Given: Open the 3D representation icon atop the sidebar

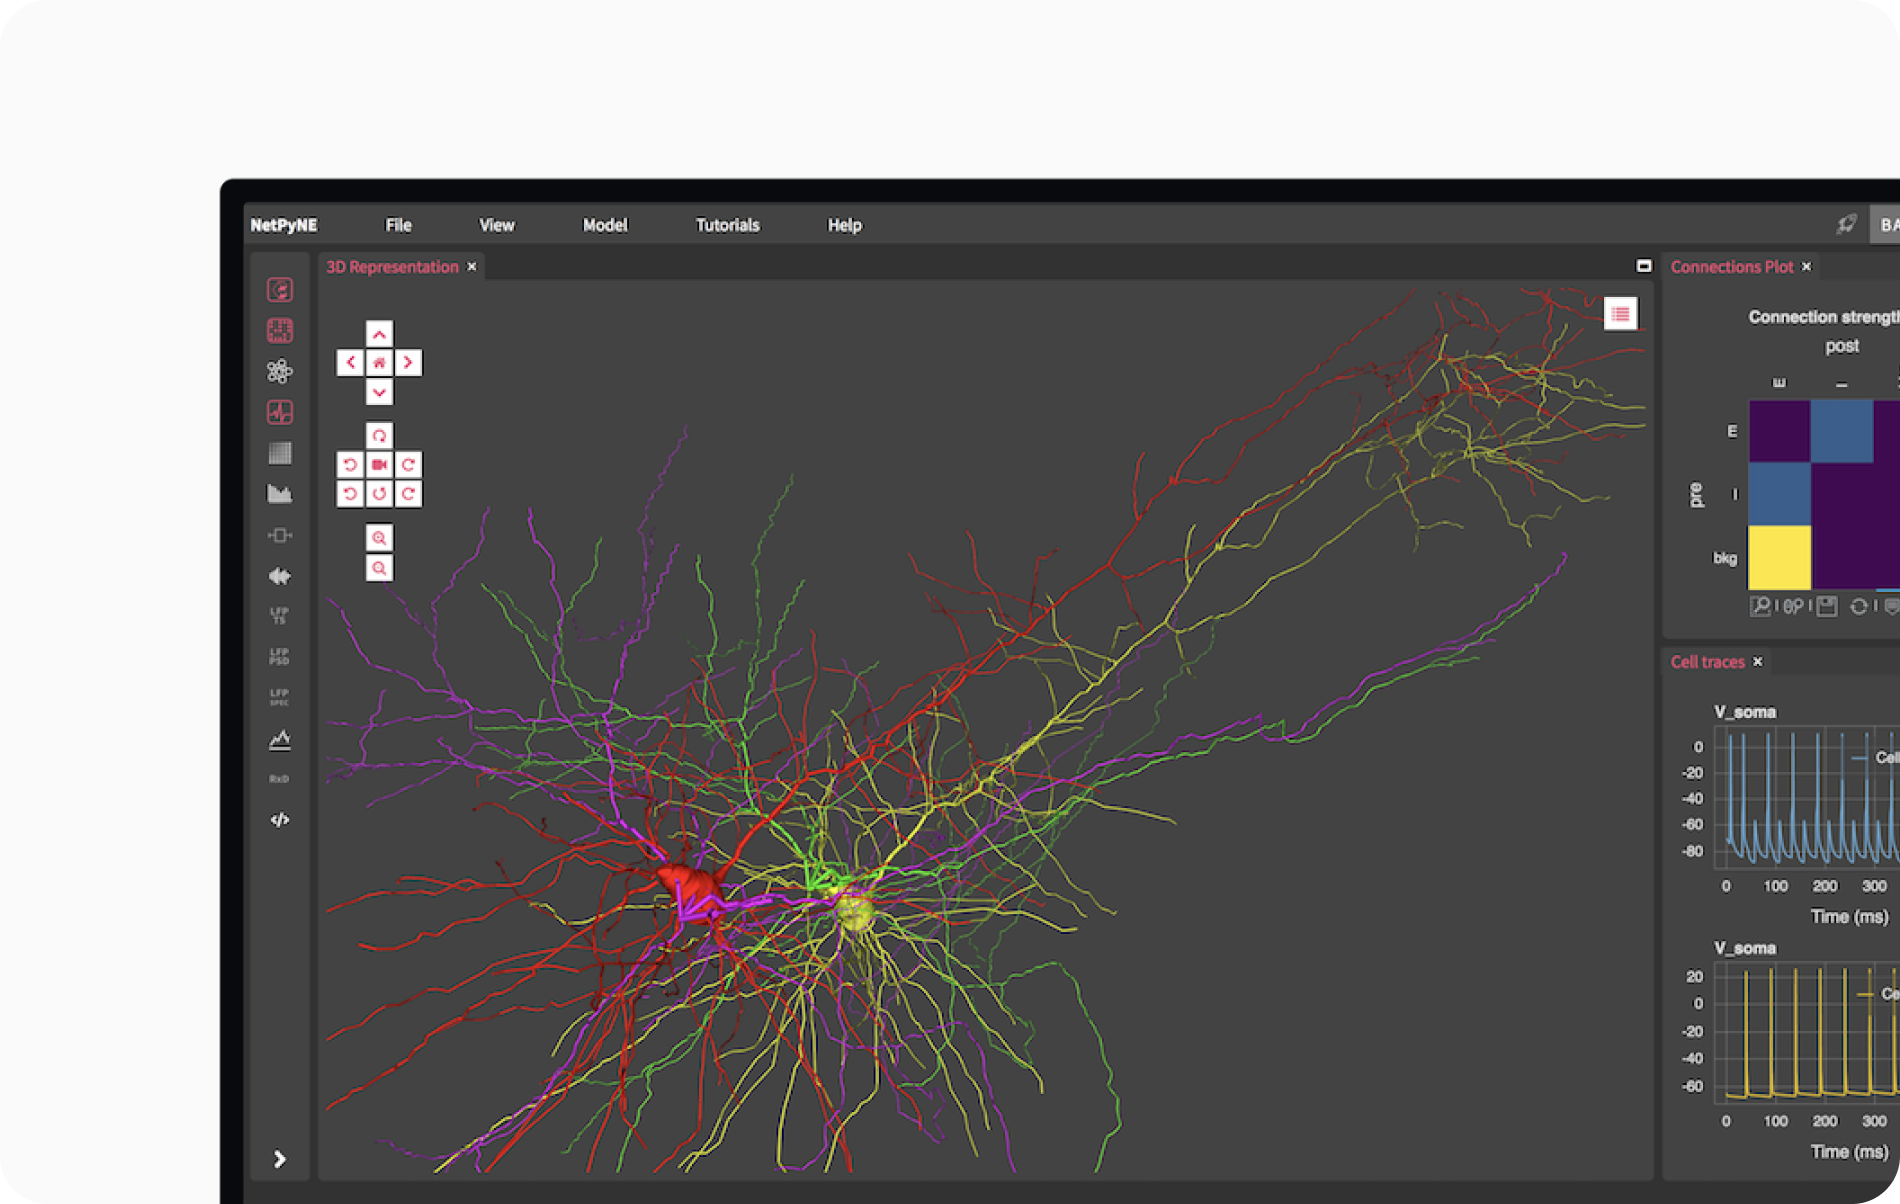Looking at the screenshot, I should pos(280,290).
